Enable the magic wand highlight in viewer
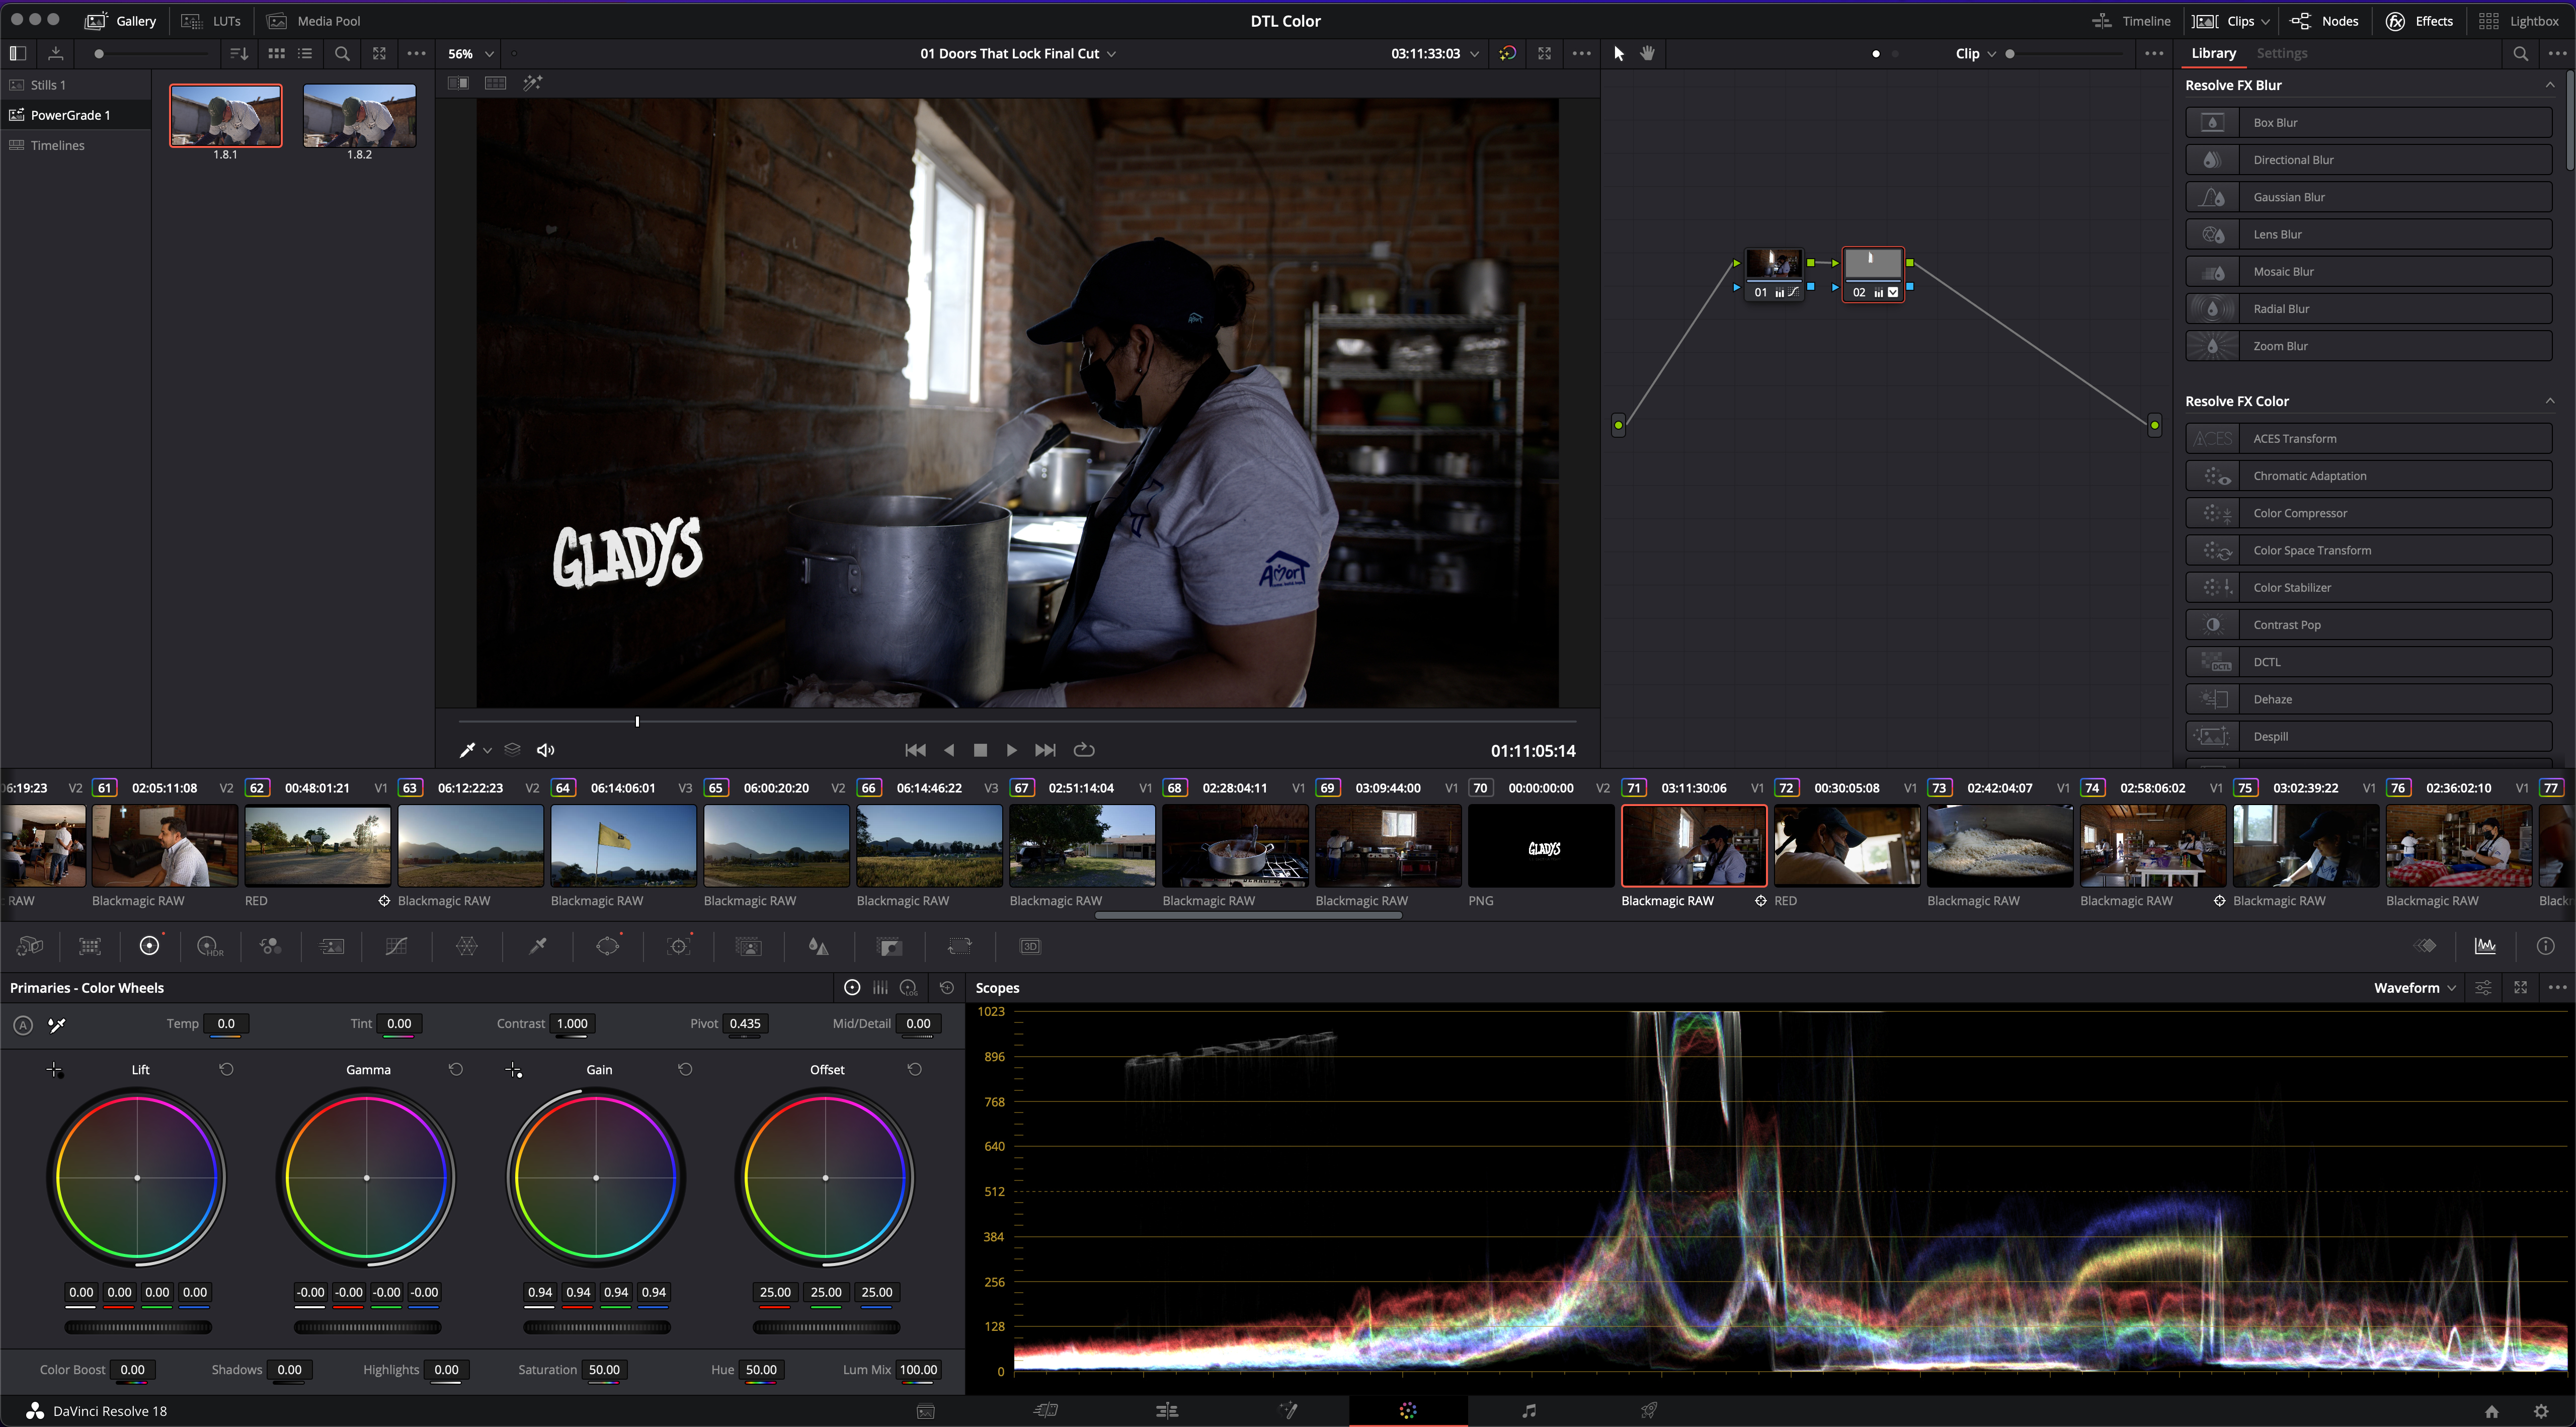2576x1427 pixels. tap(533, 83)
